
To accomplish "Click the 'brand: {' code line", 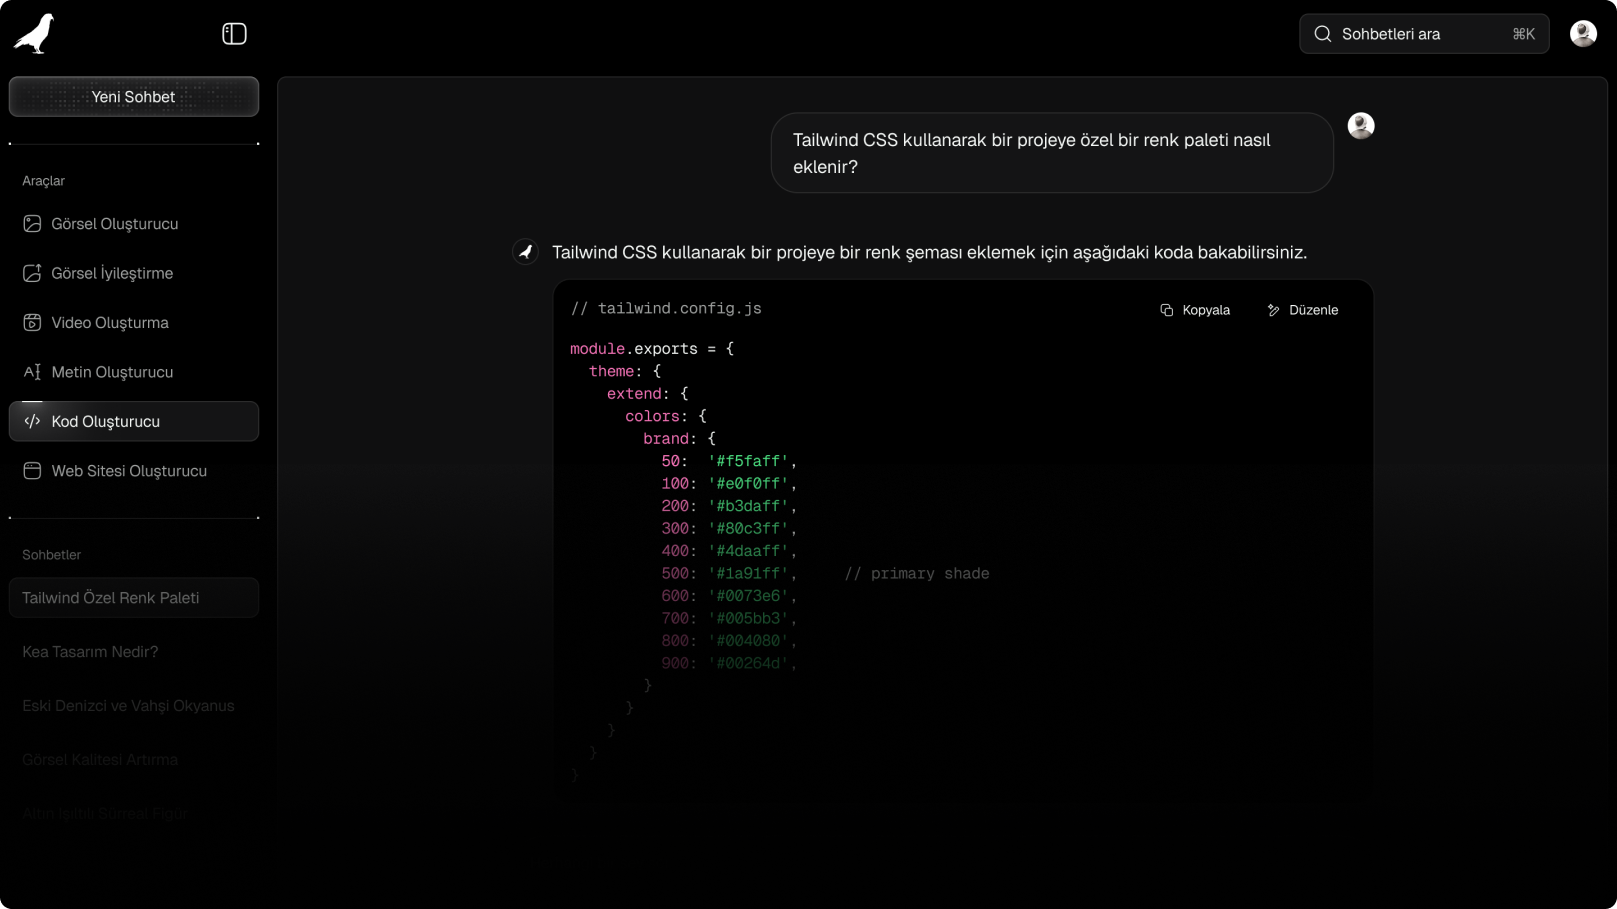I will click(x=680, y=439).
